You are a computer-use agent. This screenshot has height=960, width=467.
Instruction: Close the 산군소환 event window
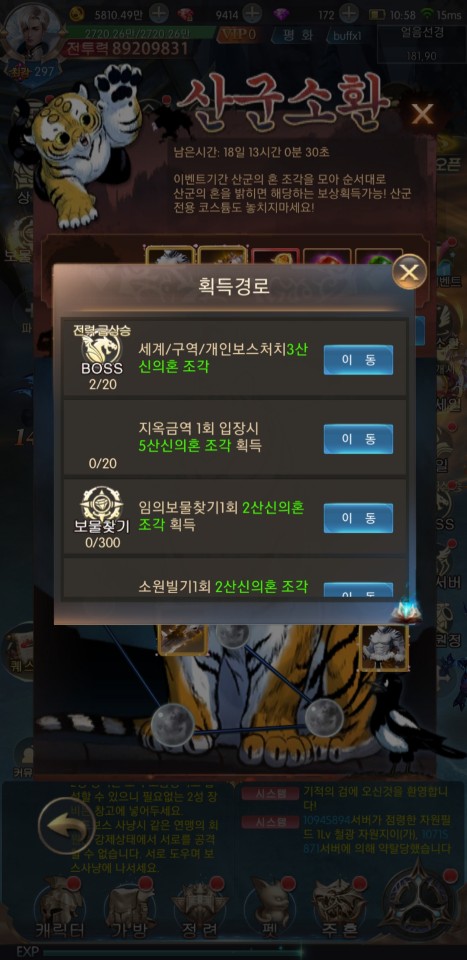(422, 114)
